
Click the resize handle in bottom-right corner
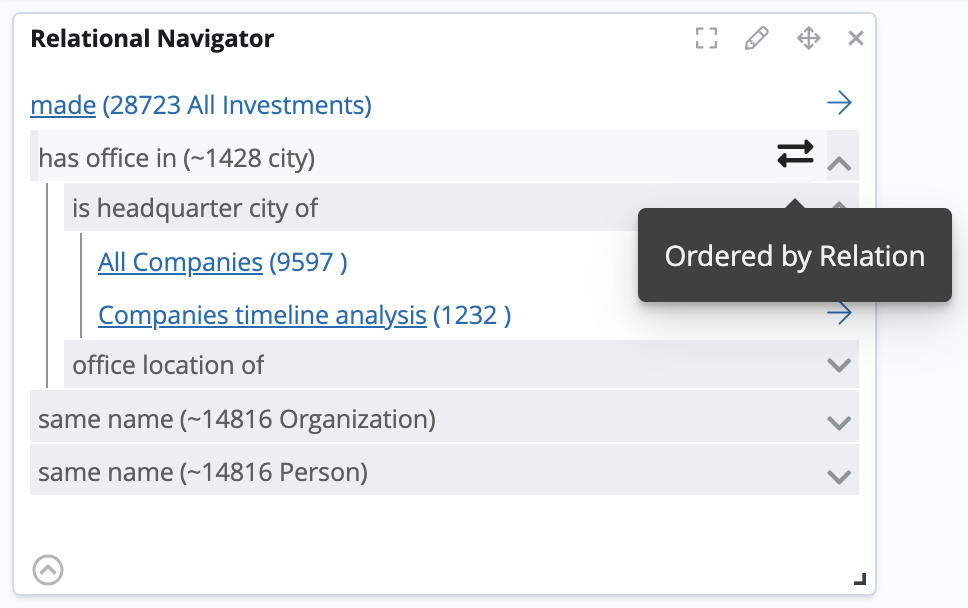pos(859,578)
